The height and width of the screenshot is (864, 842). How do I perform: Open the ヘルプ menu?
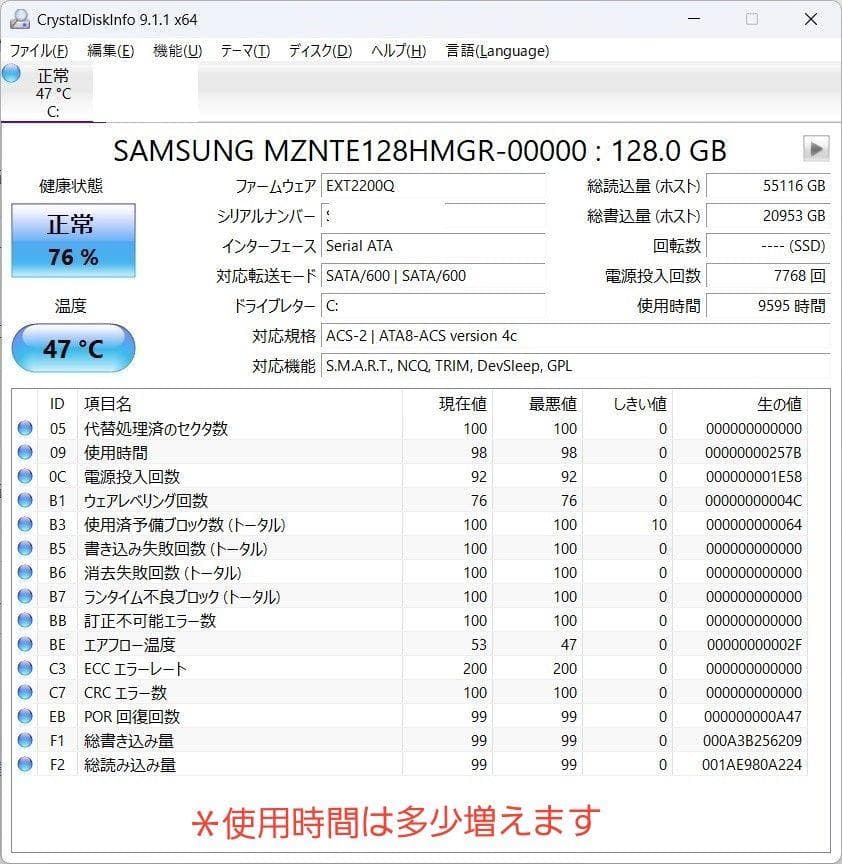[x=396, y=50]
